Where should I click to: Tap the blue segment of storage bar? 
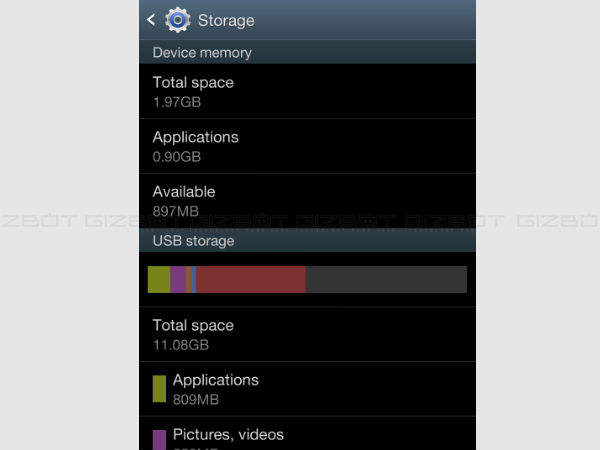coord(194,279)
